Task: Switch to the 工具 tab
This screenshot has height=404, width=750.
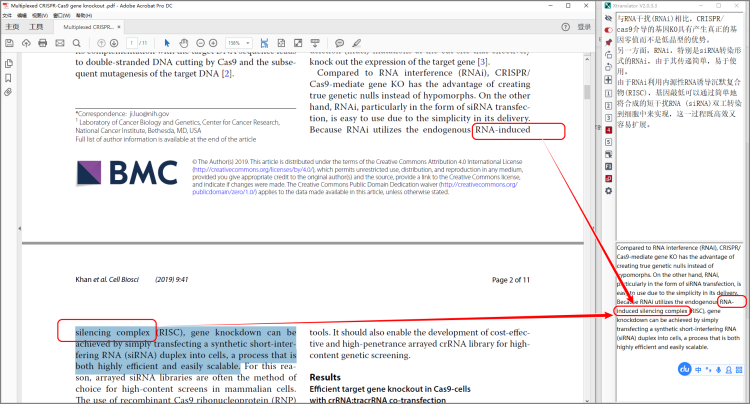Action: [36, 27]
